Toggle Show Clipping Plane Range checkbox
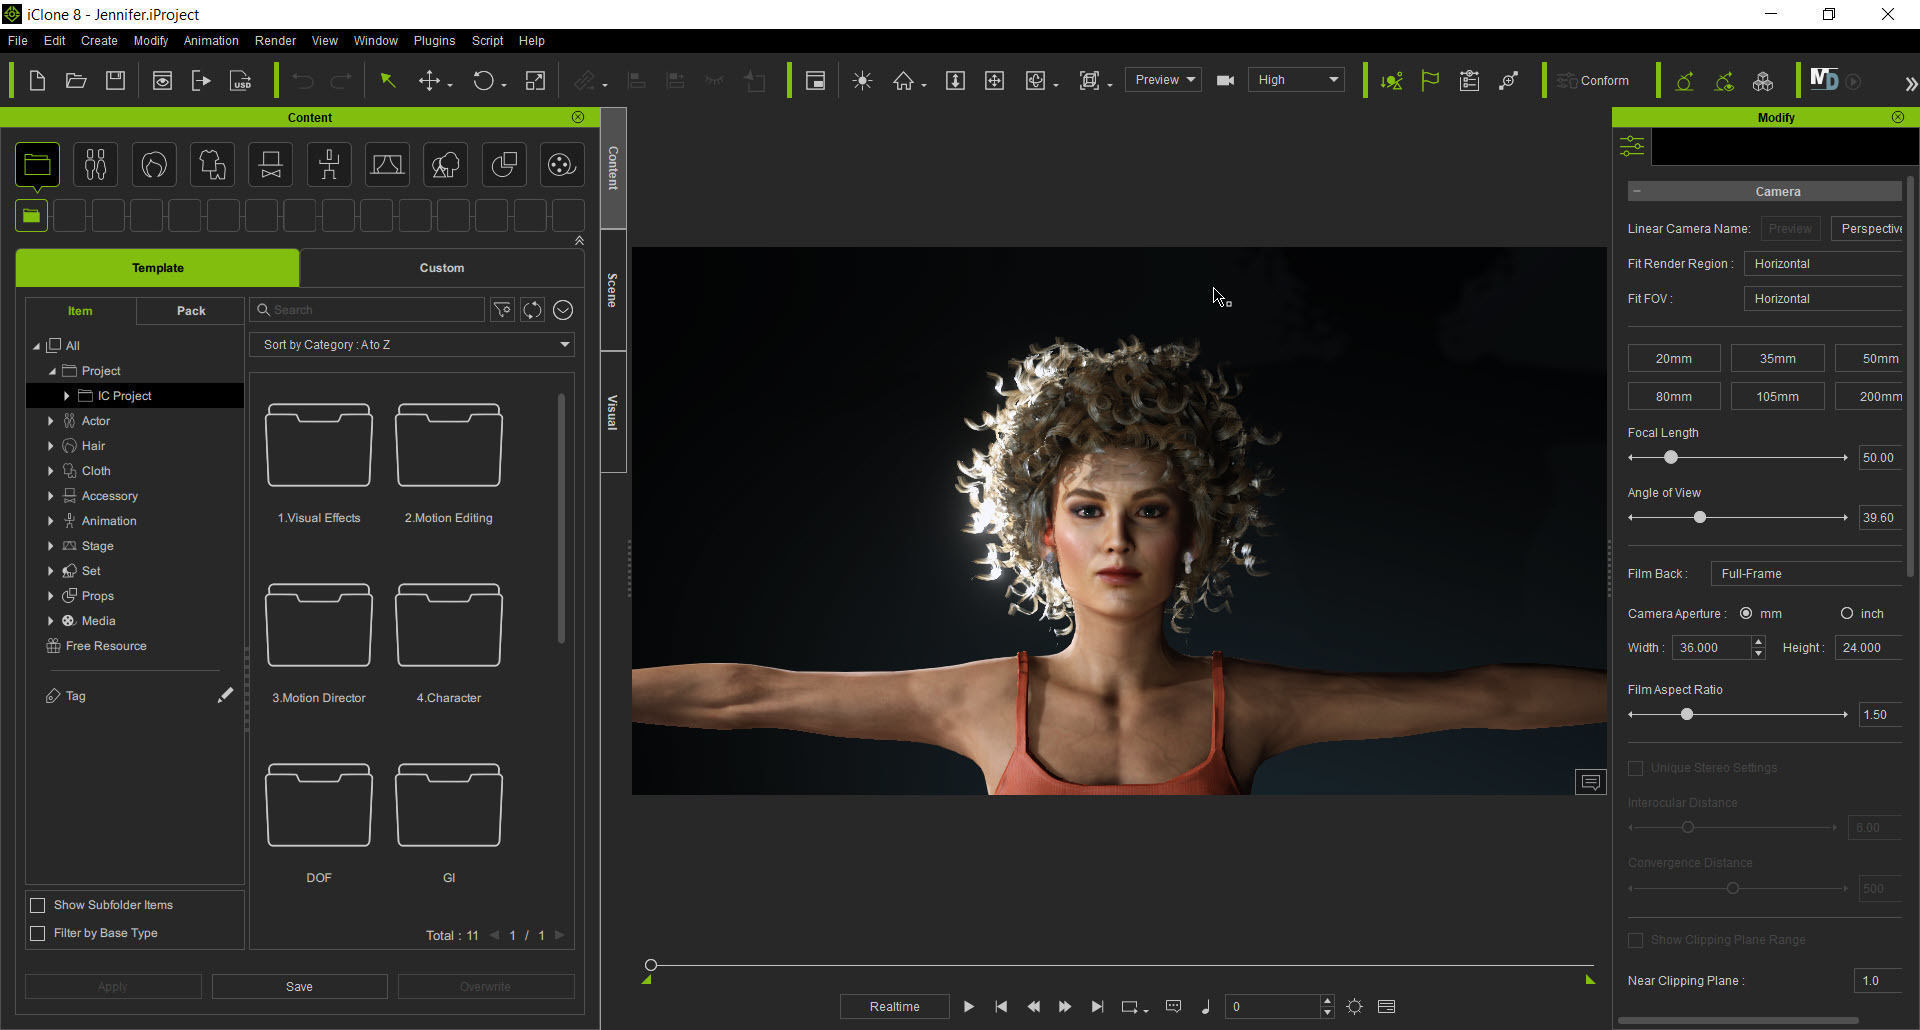Screen dimensions: 1920x1030 (x=1636, y=940)
